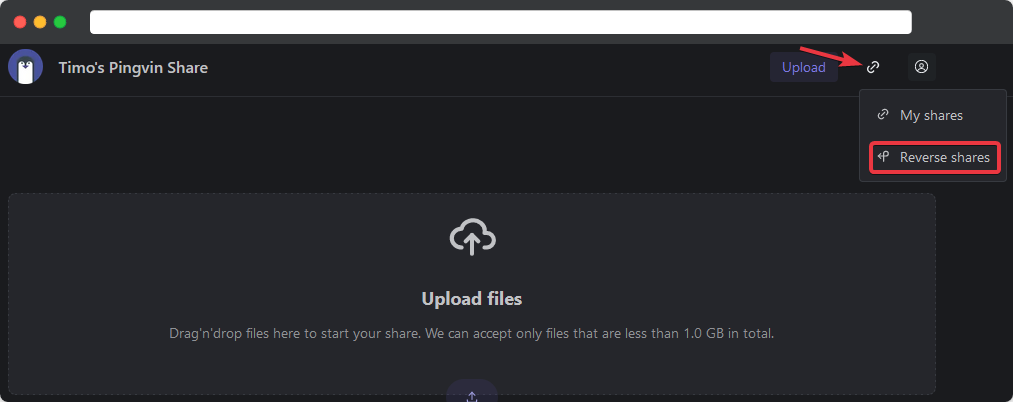1013x402 pixels.
Task: Click the Upload files dropzone area
Action: point(472,294)
